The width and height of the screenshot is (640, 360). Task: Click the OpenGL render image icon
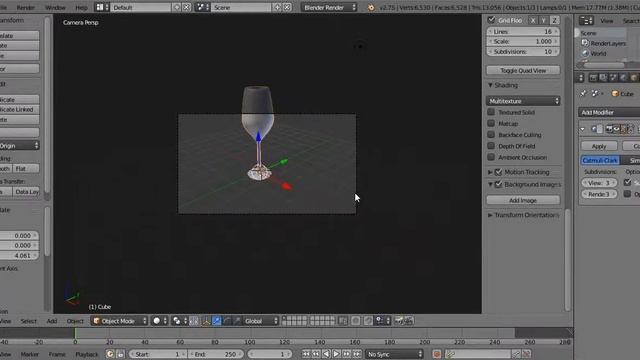pos(399,321)
